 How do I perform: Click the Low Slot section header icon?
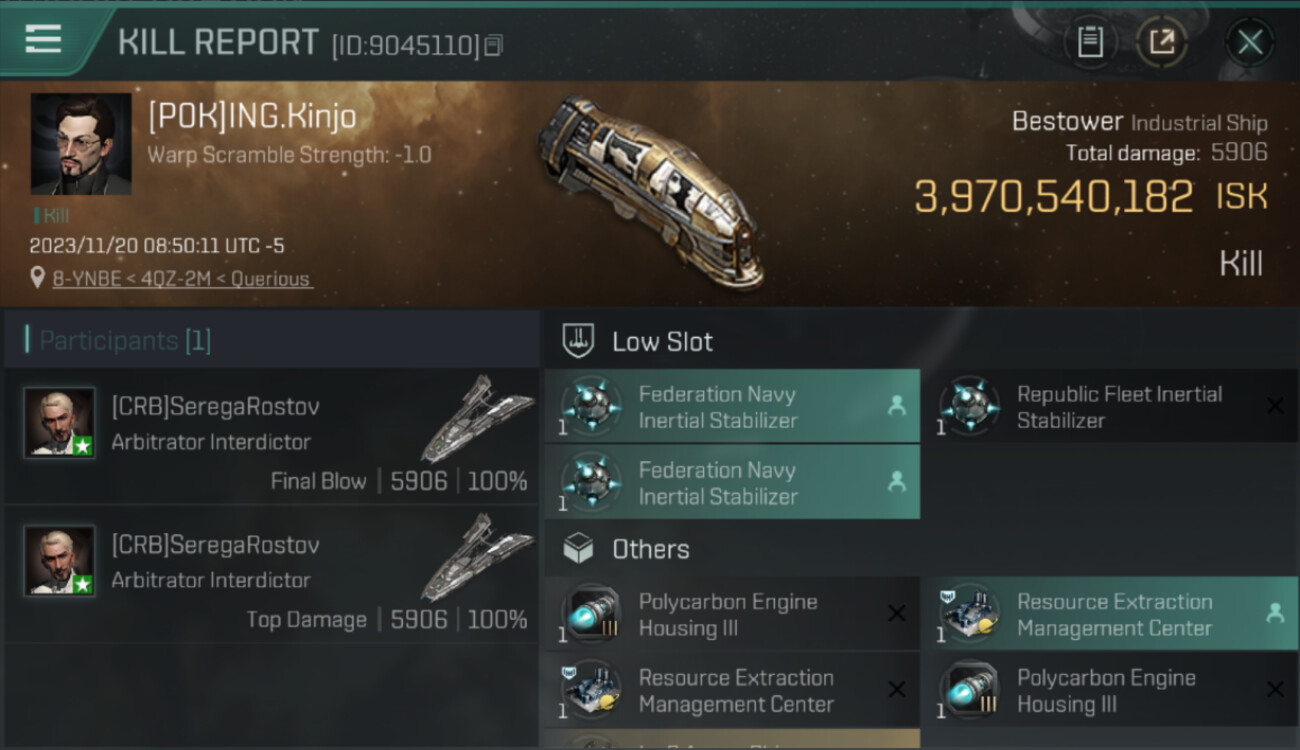[x=578, y=341]
